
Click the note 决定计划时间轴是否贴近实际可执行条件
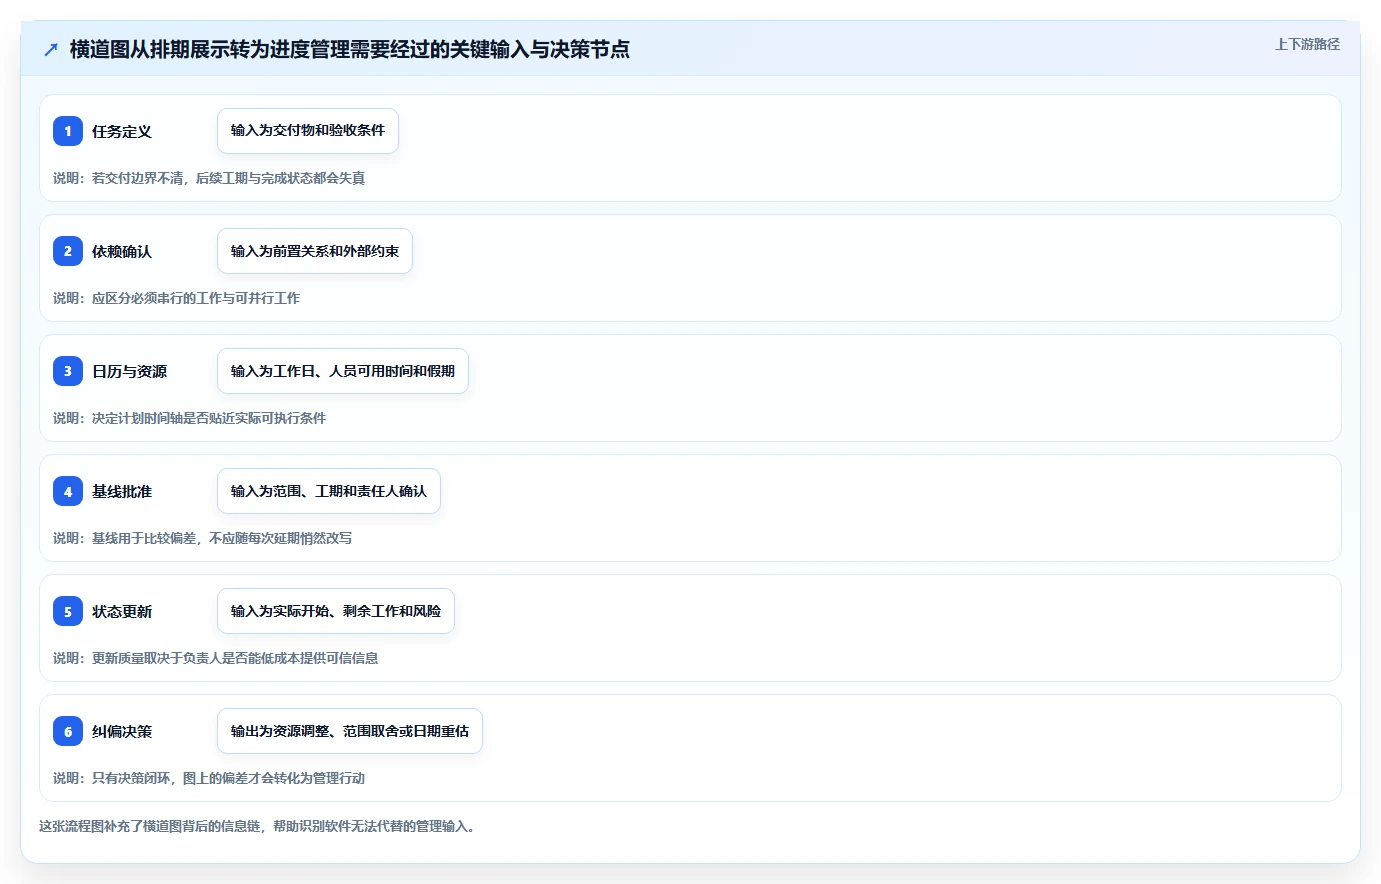(x=209, y=418)
